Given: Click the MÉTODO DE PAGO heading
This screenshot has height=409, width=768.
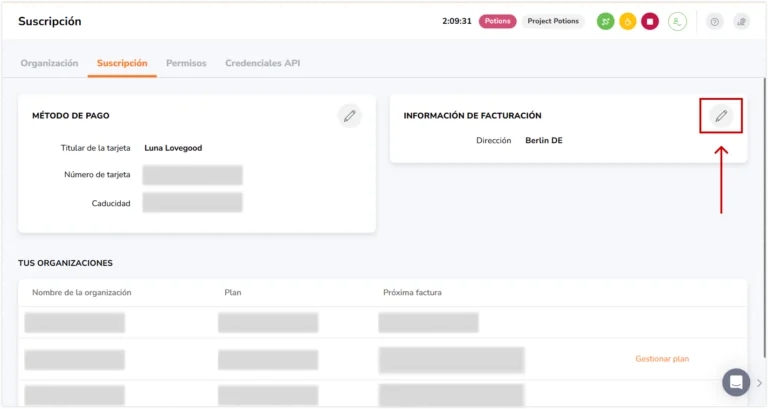Looking at the screenshot, I should (71, 116).
